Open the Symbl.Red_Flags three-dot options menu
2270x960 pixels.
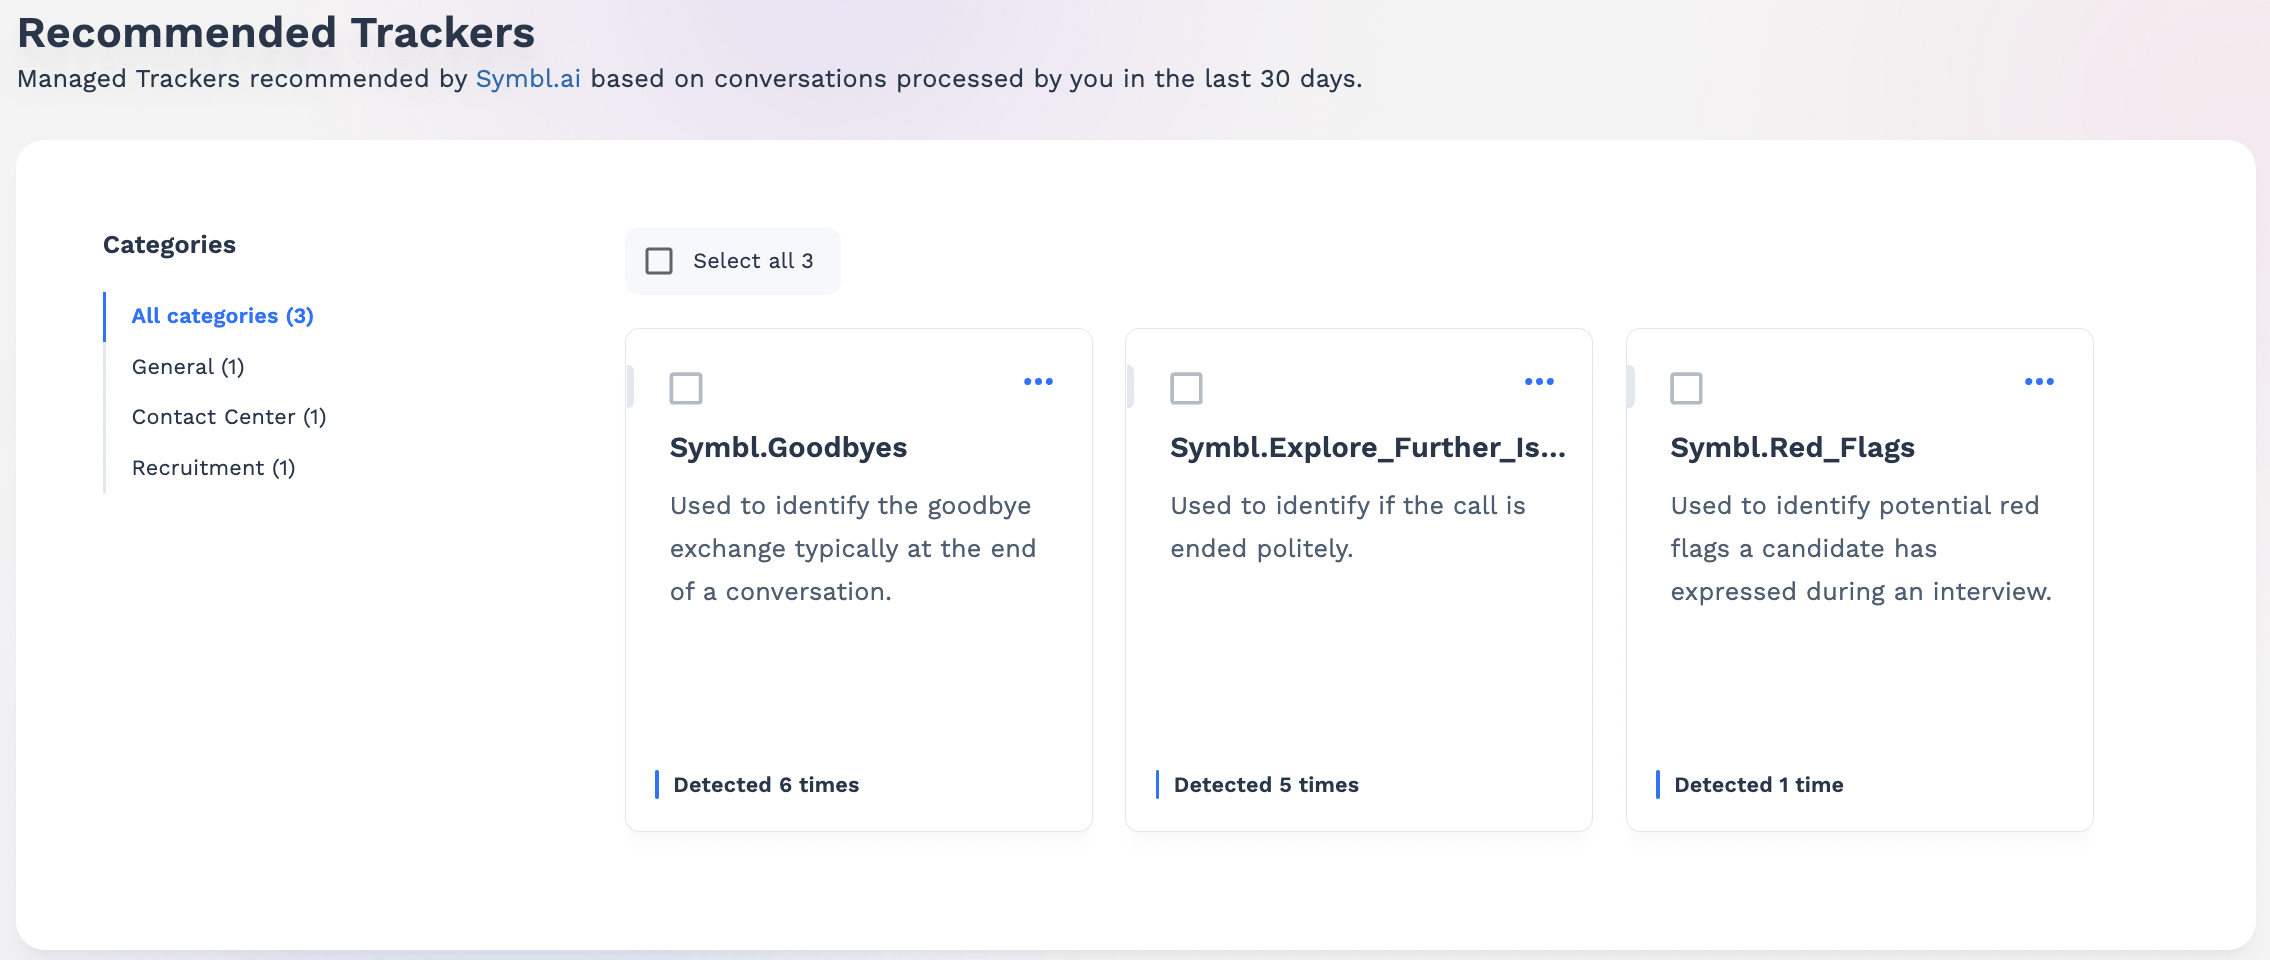point(2039,382)
